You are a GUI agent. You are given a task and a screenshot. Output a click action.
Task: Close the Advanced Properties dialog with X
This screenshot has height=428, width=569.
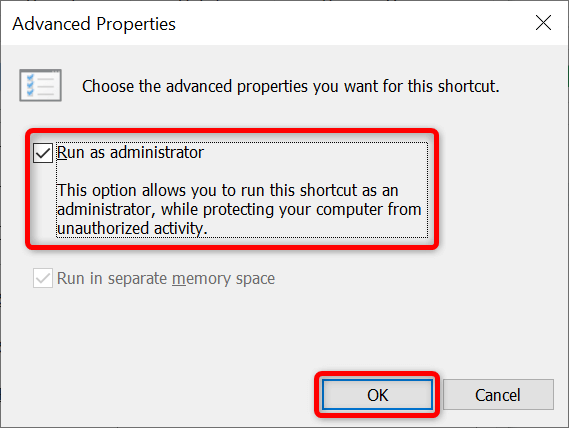pos(543,23)
